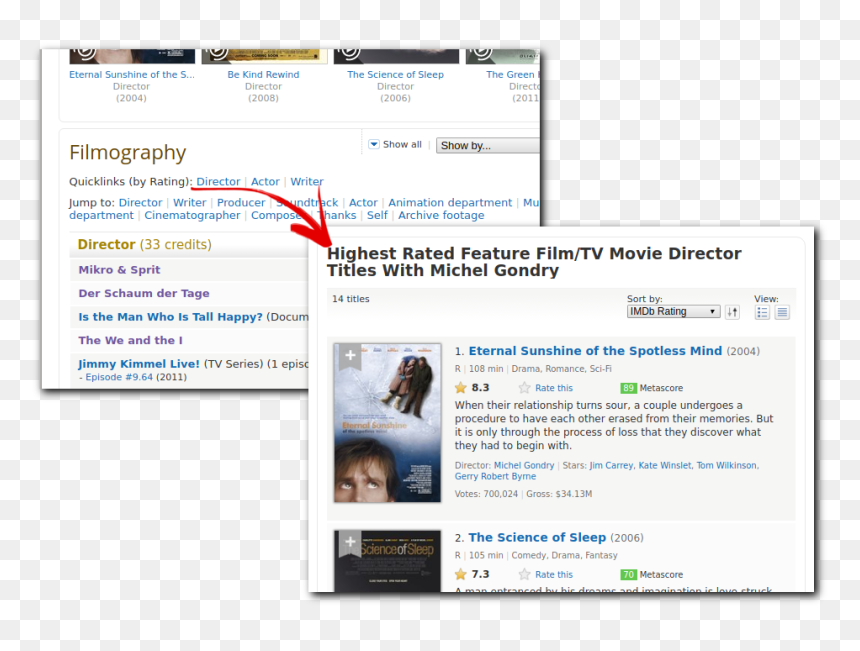
Task: Open Episode #9.64 link
Action: pyautogui.click(x=119, y=377)
